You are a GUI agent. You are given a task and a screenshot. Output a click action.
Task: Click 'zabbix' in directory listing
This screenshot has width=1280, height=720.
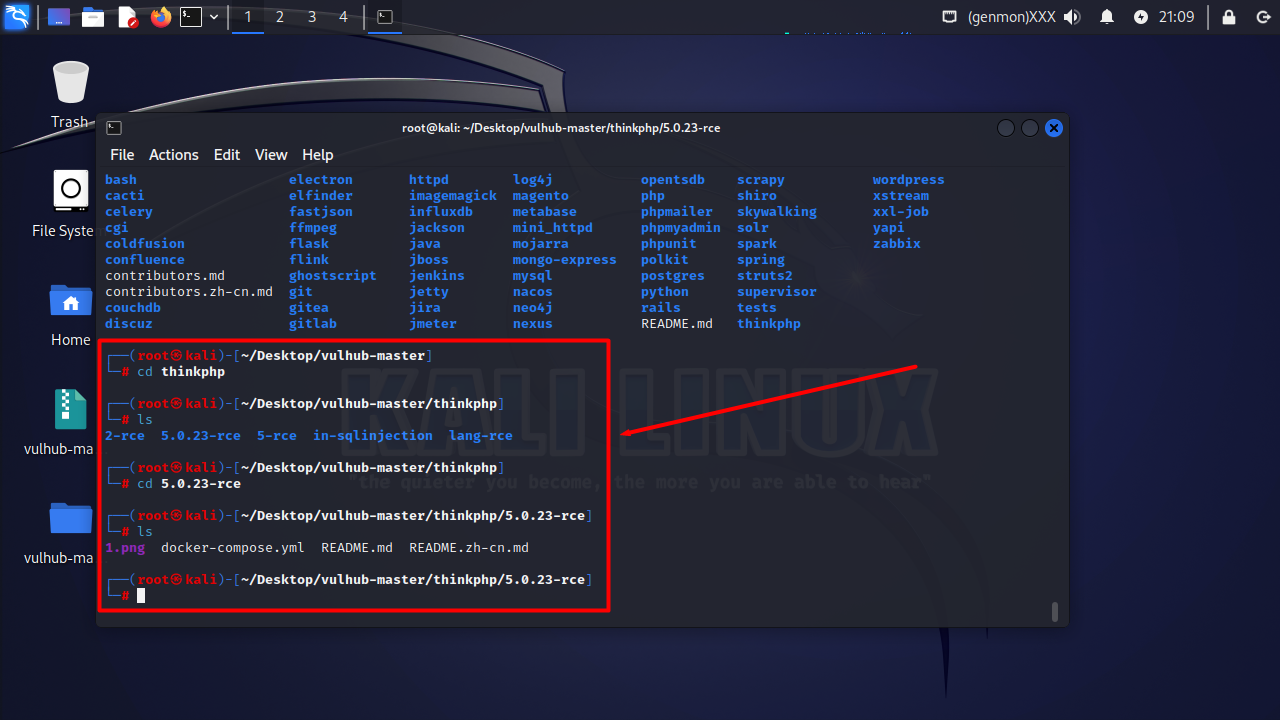(x=897, y=243)
